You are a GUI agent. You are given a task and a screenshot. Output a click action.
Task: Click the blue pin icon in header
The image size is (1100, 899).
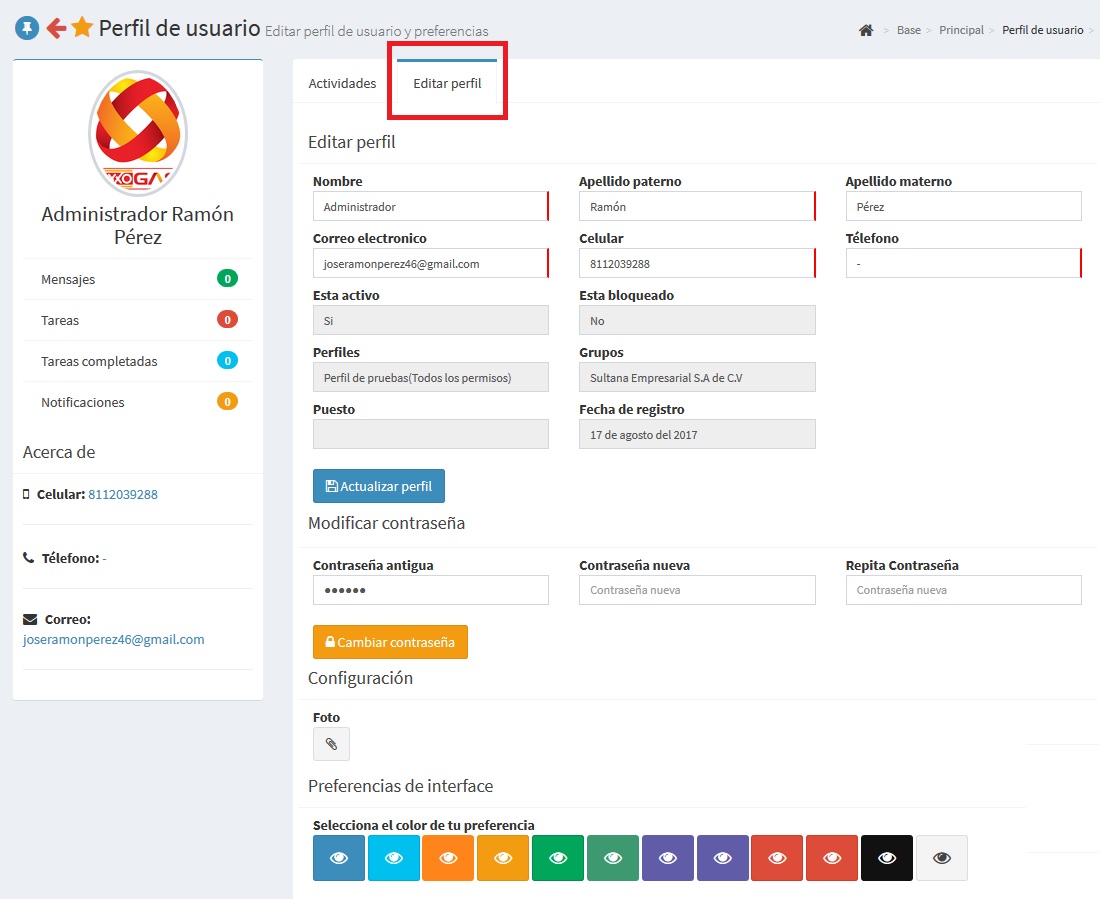point(27,29)
